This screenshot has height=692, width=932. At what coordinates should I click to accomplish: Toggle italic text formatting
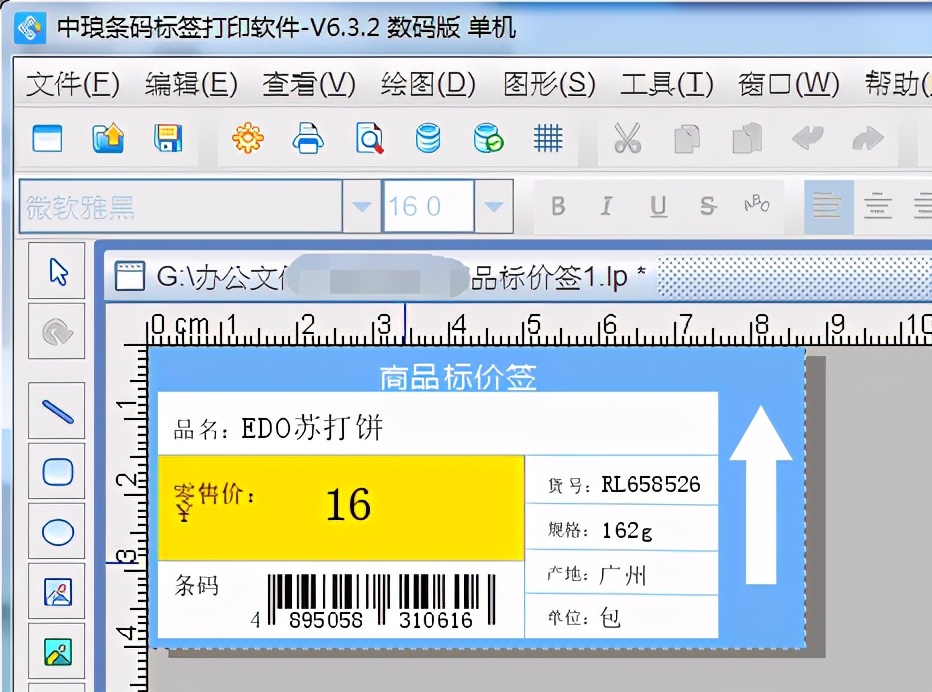click(608, 206)
